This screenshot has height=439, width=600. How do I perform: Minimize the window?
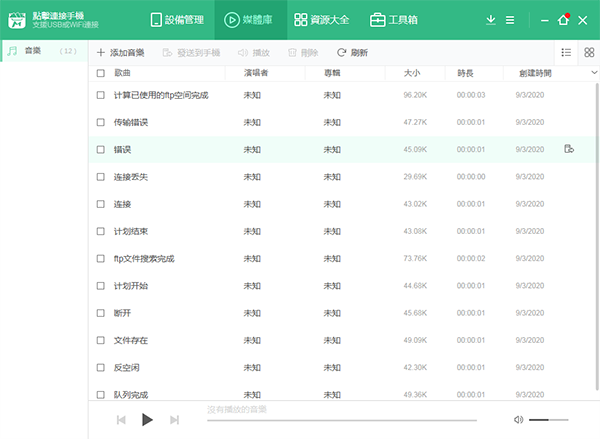545,20
